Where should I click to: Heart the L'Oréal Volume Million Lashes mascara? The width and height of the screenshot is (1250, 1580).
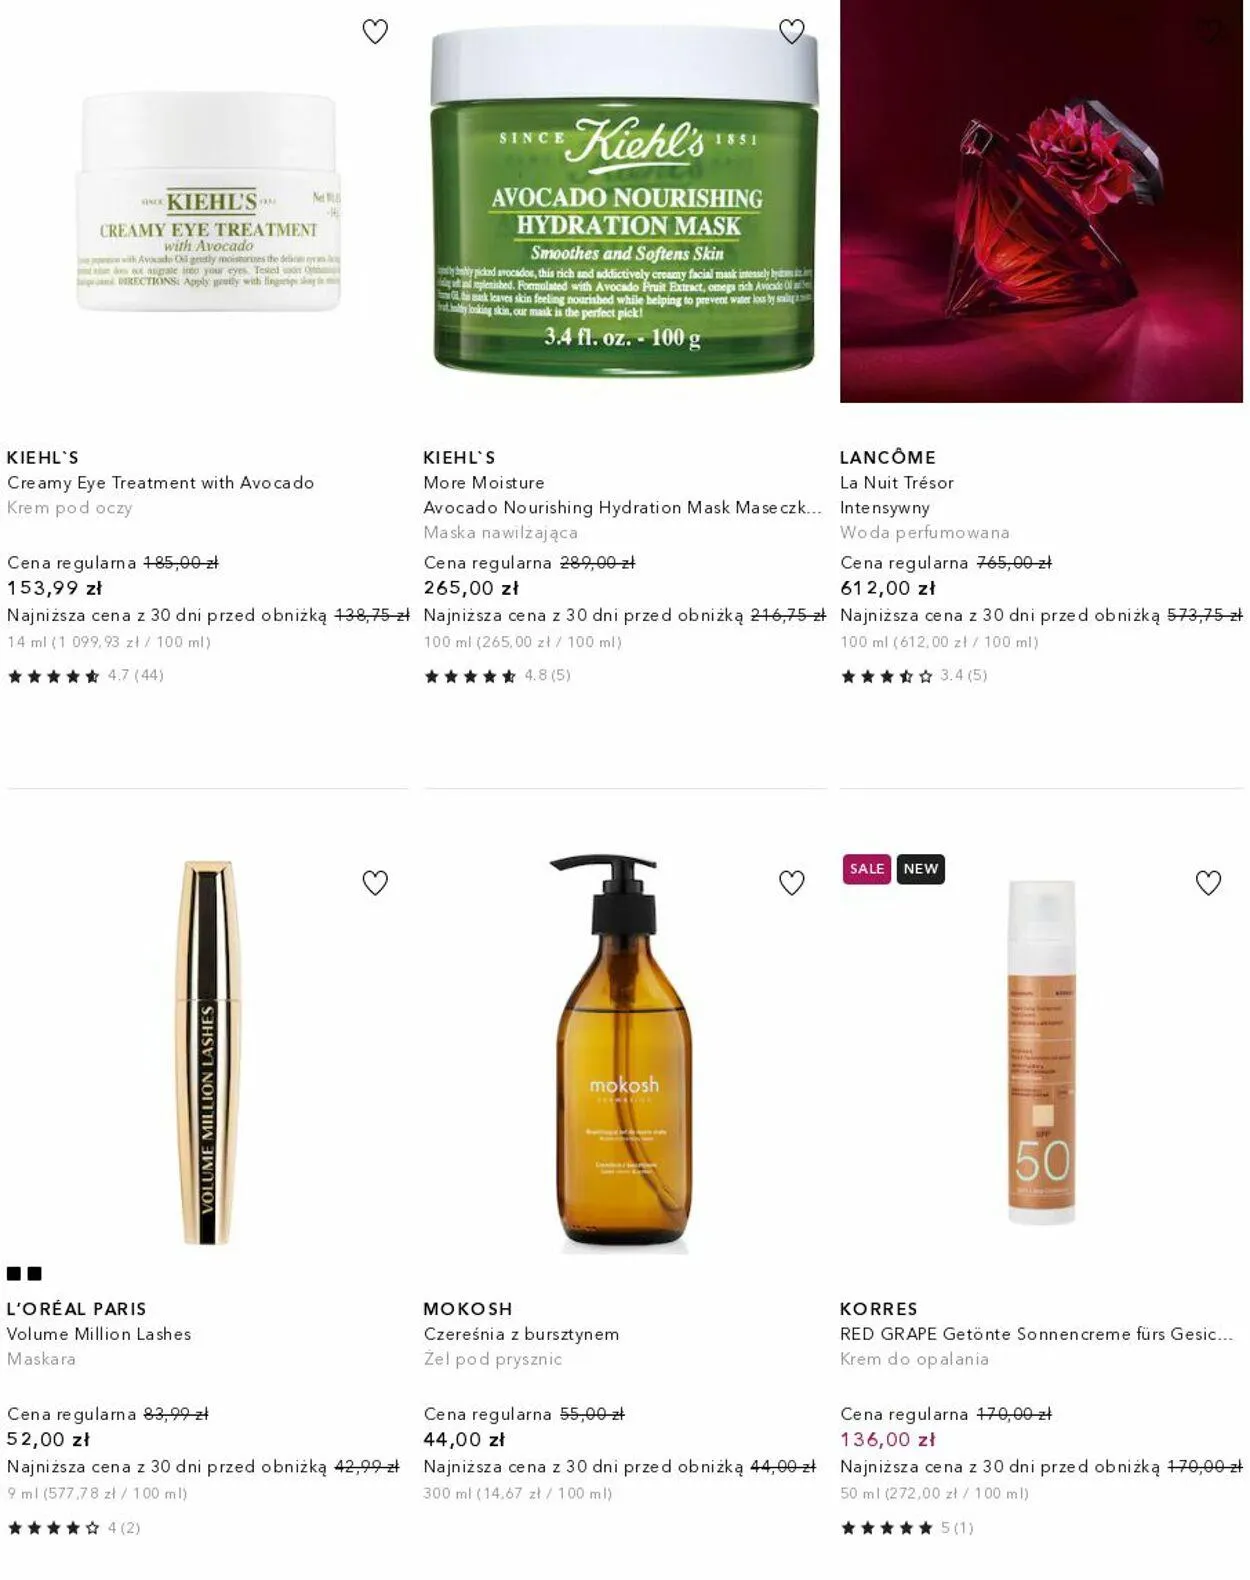pyautogui.click(x=375, y=883)
